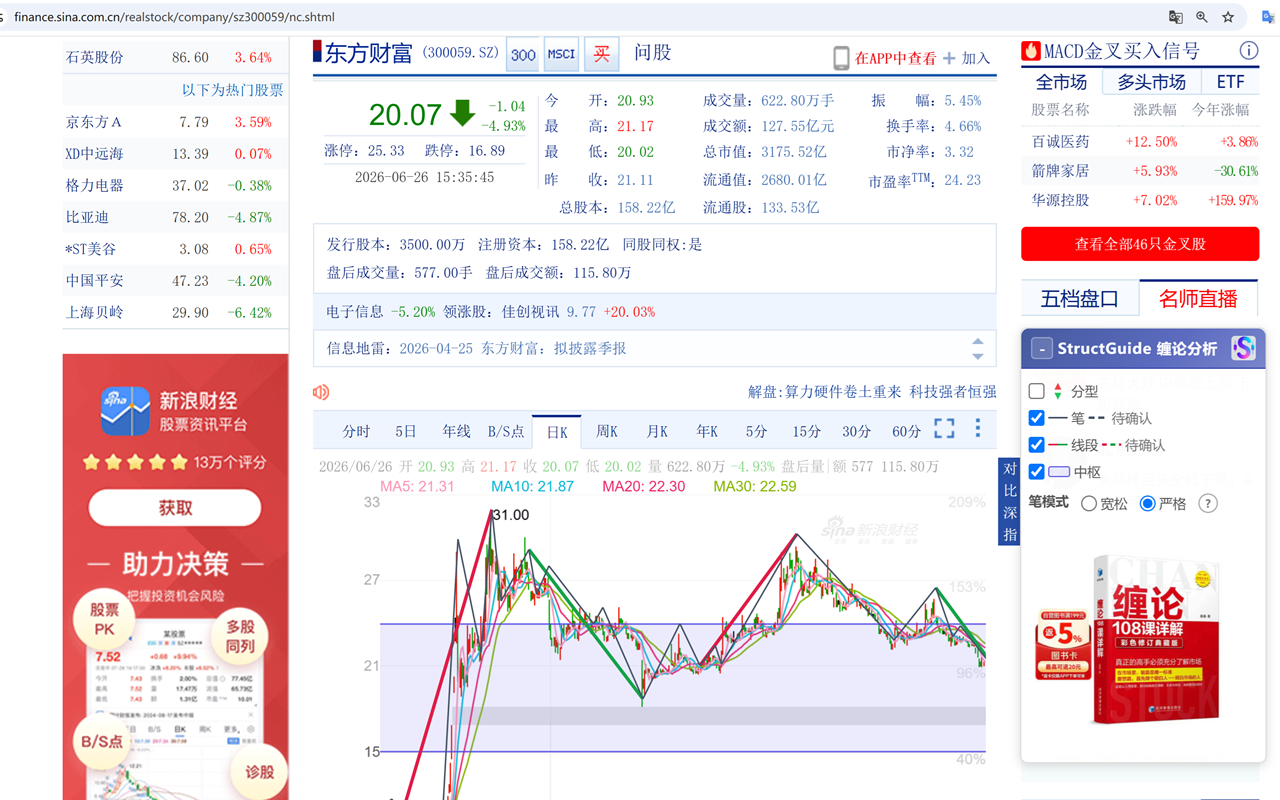Click the 31.00 peak label on the chart
The width and height of the screenshot is (1280, 800).
tap(511, 515)
